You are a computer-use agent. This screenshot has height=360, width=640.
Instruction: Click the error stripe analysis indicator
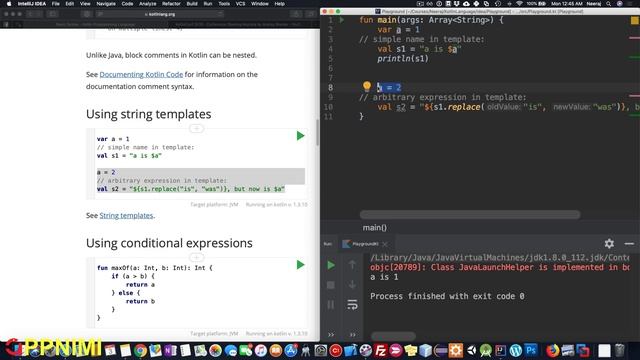pos(634,20)
